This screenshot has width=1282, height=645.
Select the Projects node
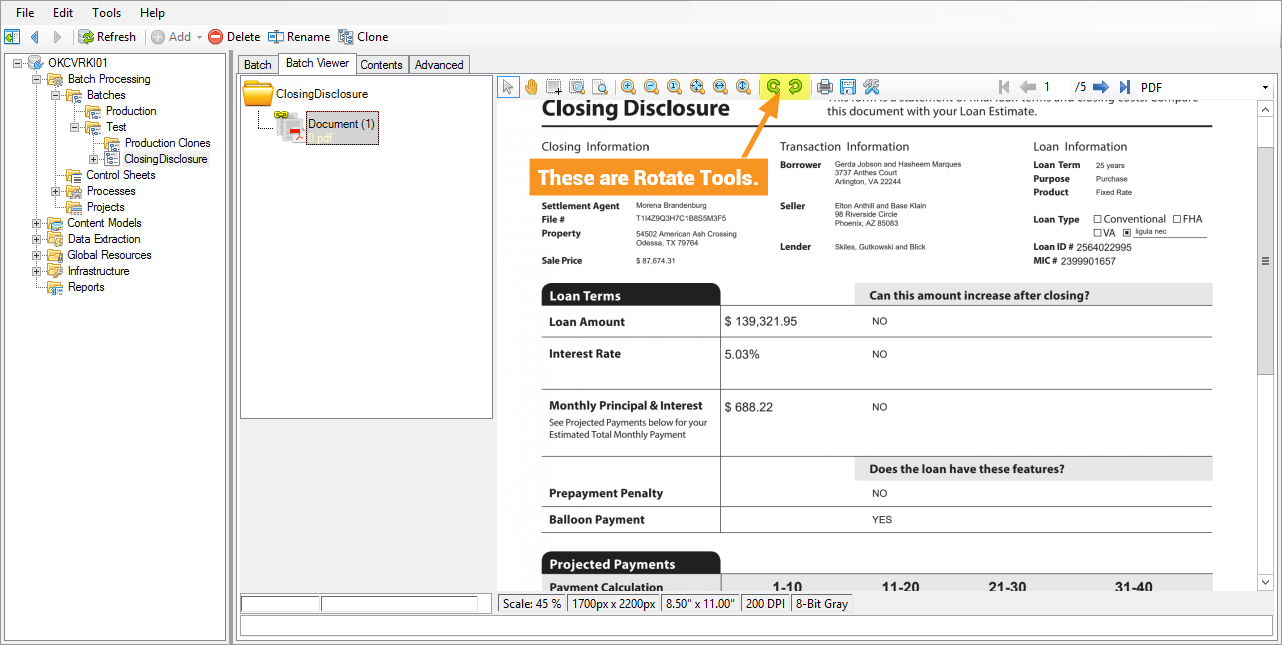(105, 207)
